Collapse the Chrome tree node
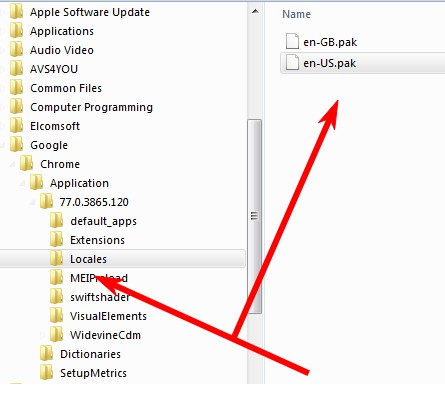445x402 pixels. [x=12, y=164]
